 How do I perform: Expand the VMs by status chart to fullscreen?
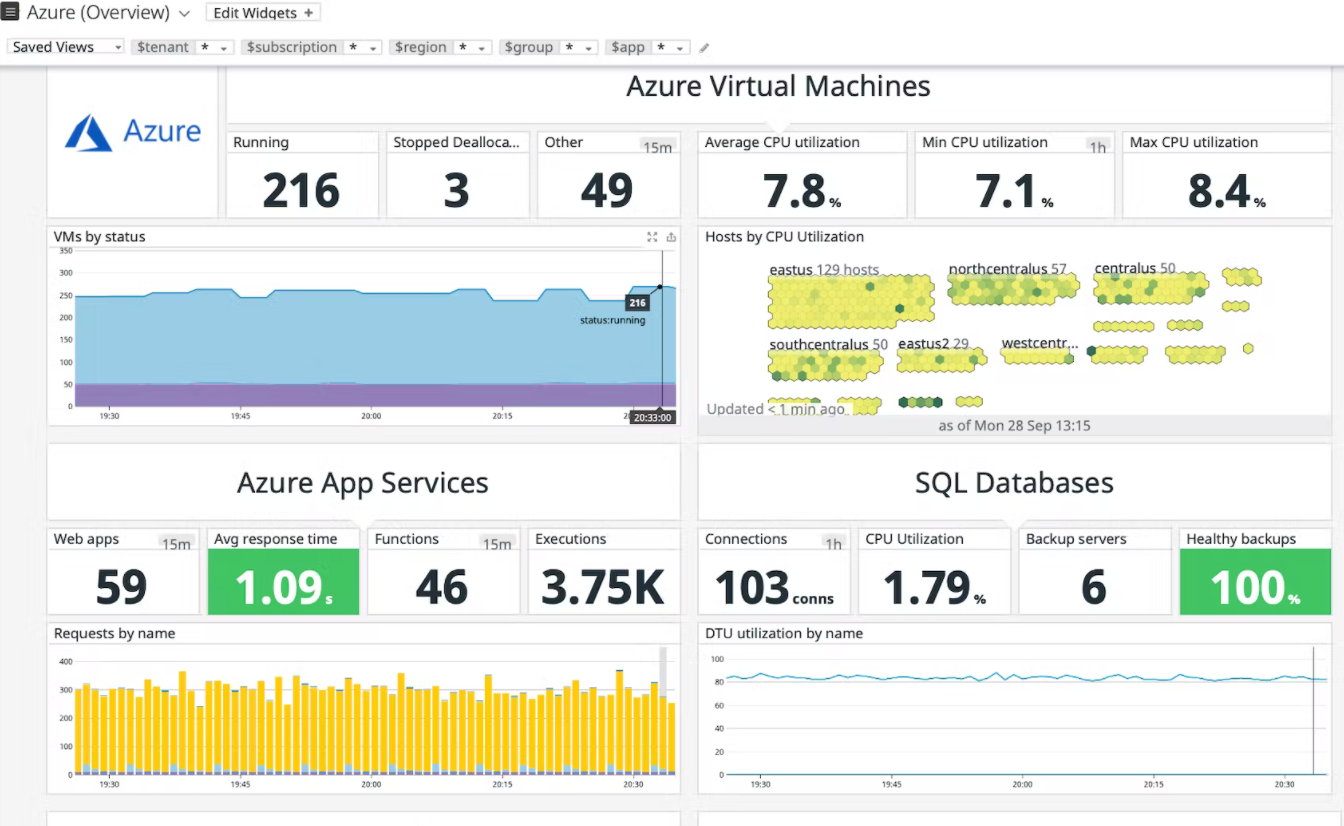[x=652, y=237]
